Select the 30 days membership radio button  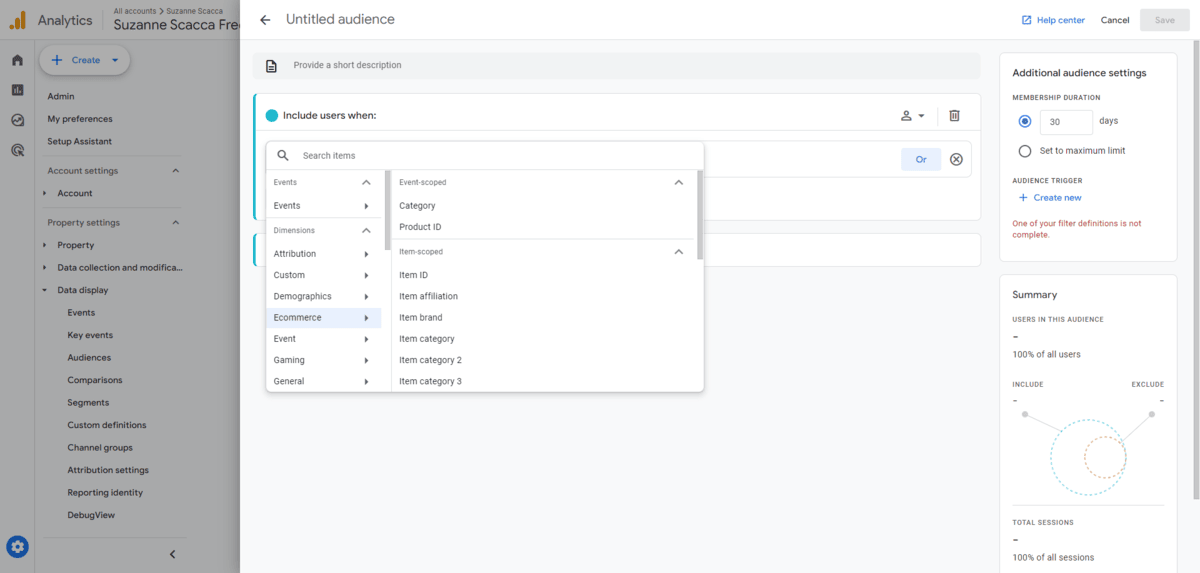click(x=1024, y=121)
